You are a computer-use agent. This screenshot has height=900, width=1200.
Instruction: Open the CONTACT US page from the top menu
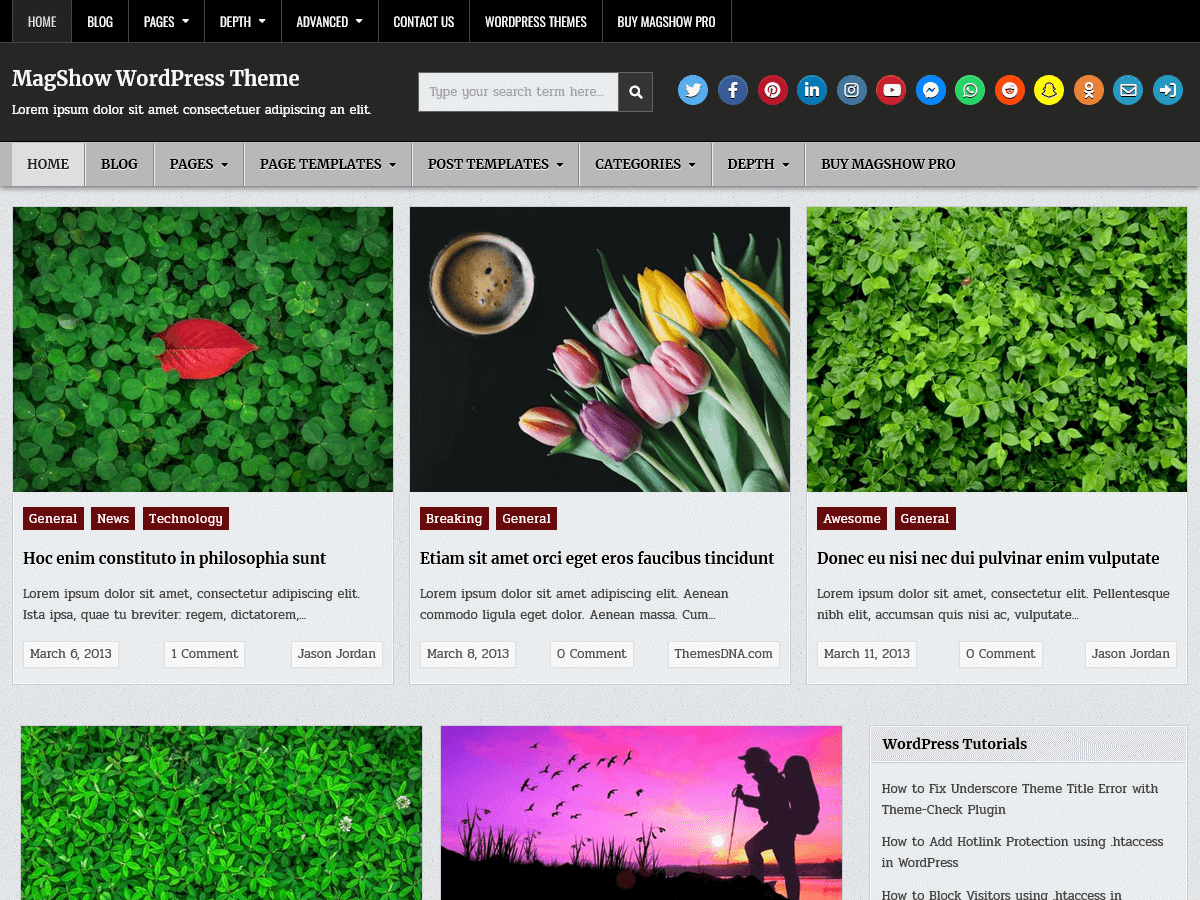tap(423, 21)
